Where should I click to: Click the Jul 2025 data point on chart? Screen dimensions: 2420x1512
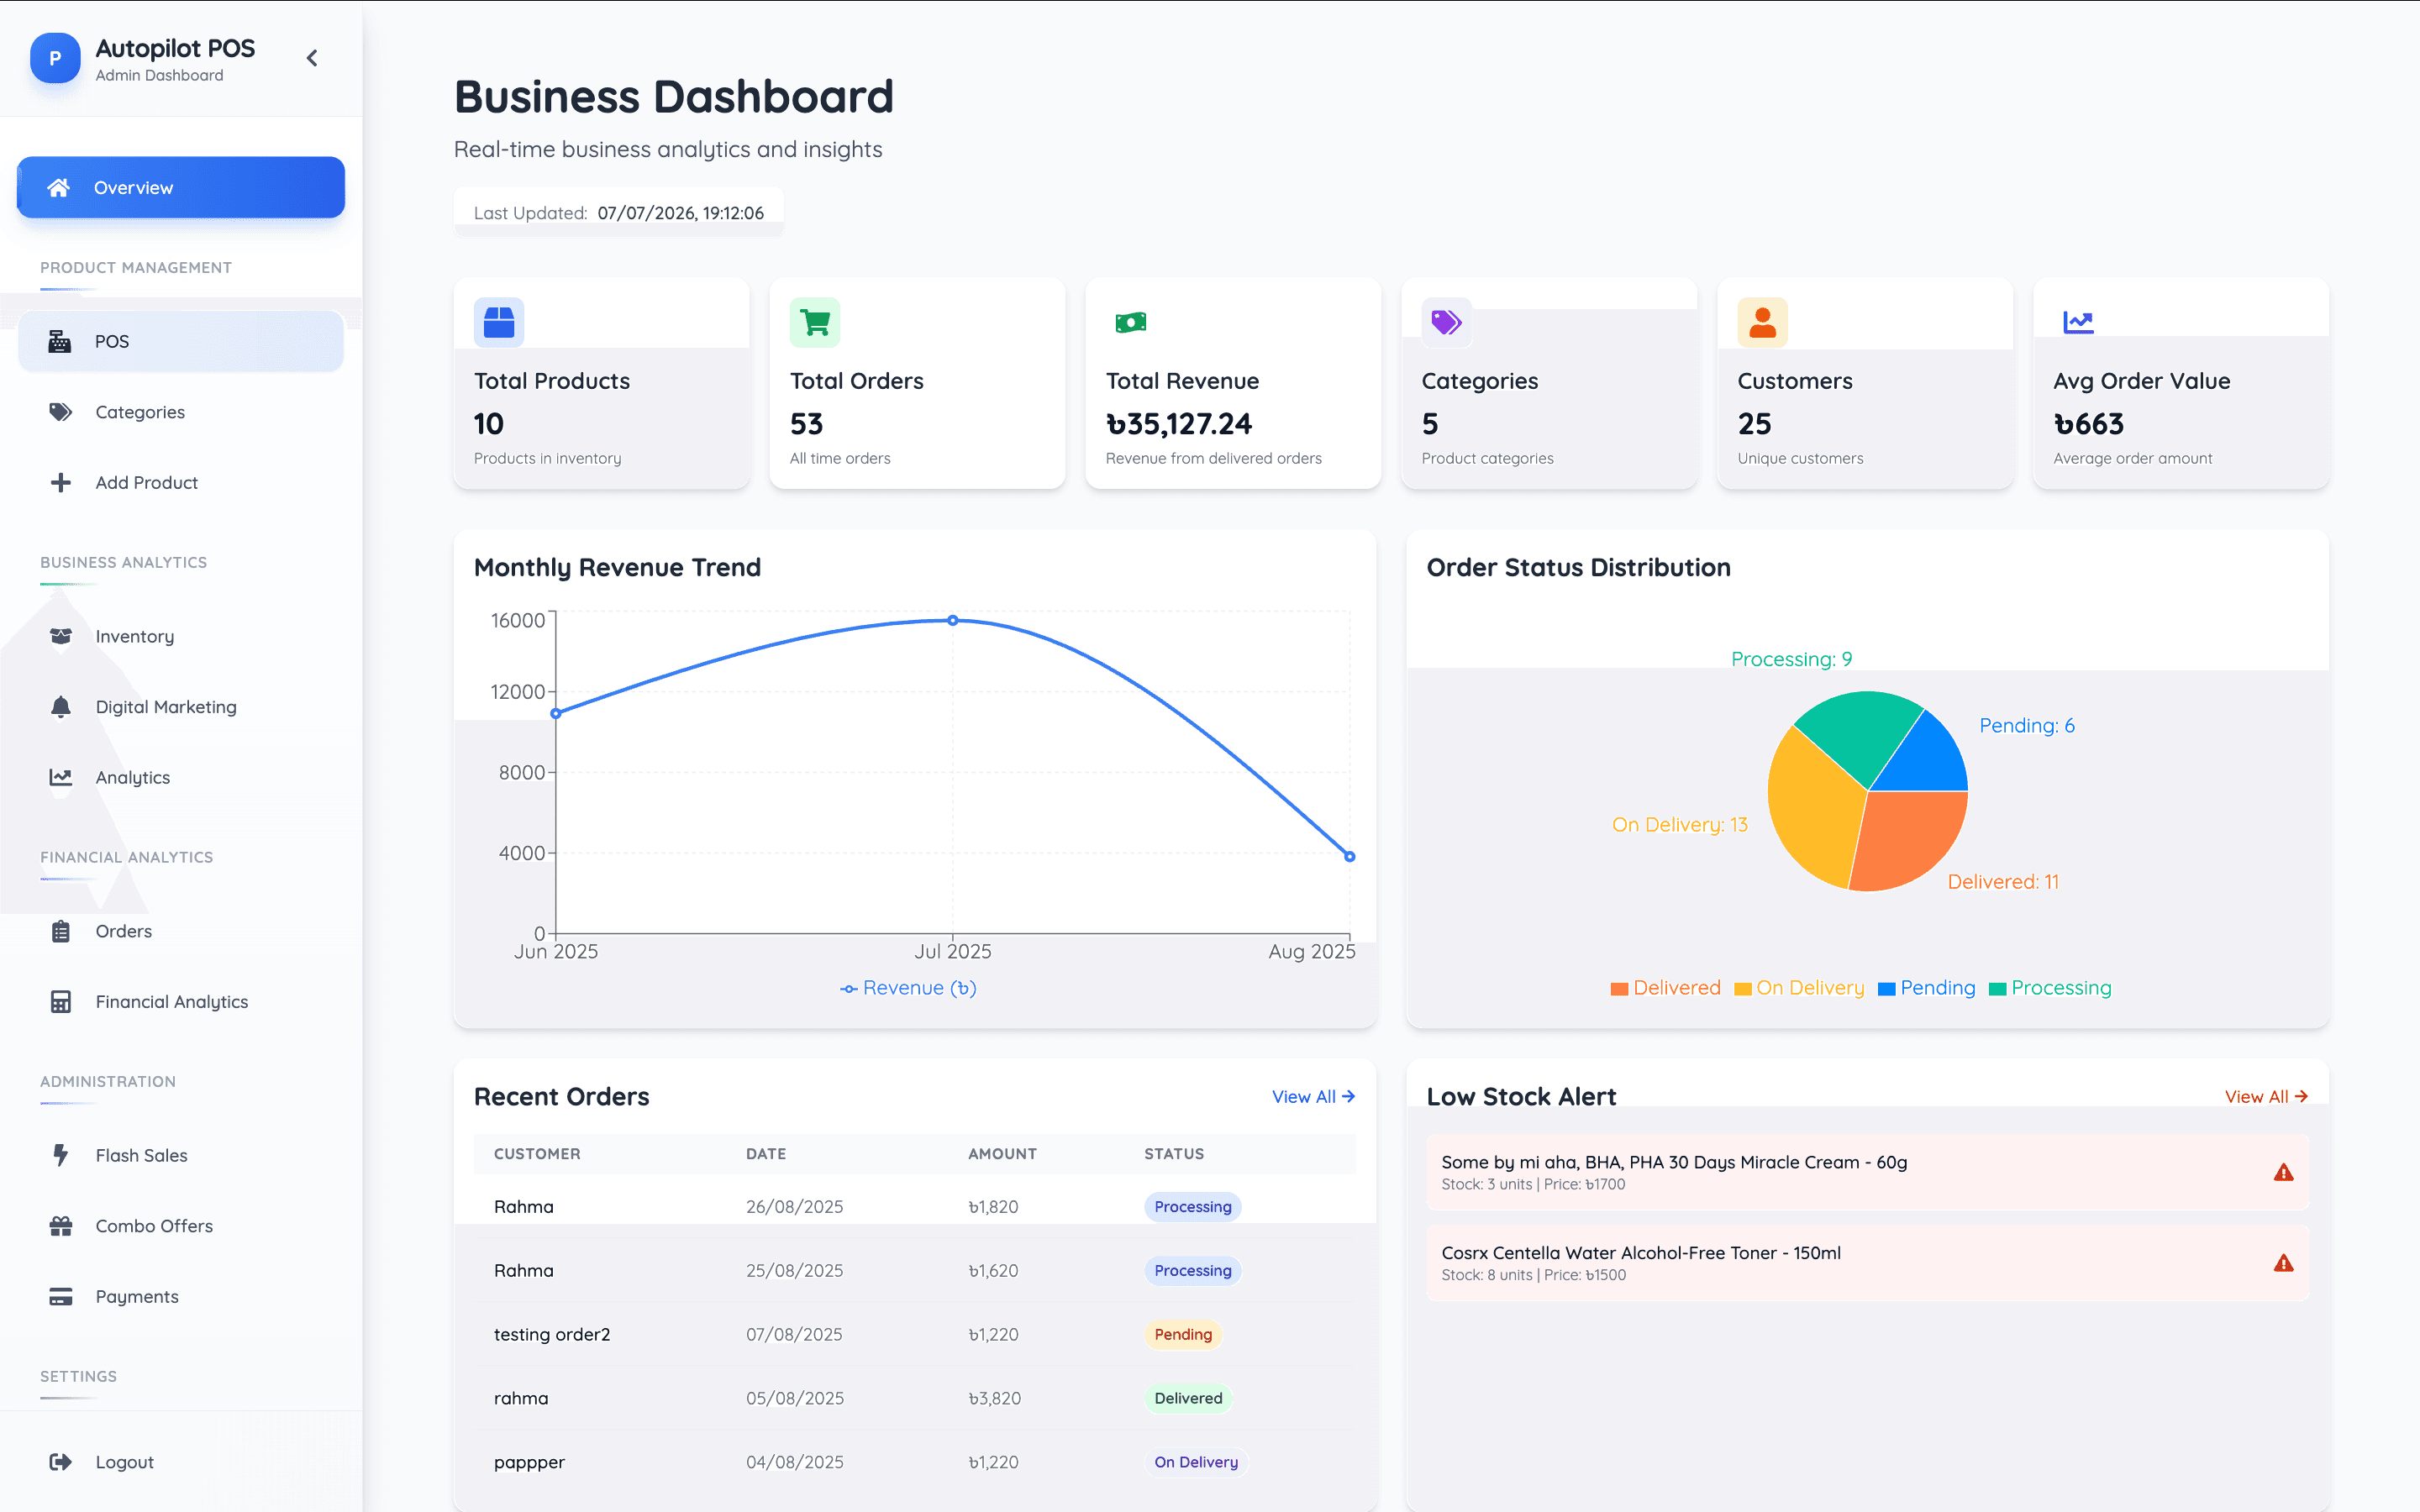[953, 620]
